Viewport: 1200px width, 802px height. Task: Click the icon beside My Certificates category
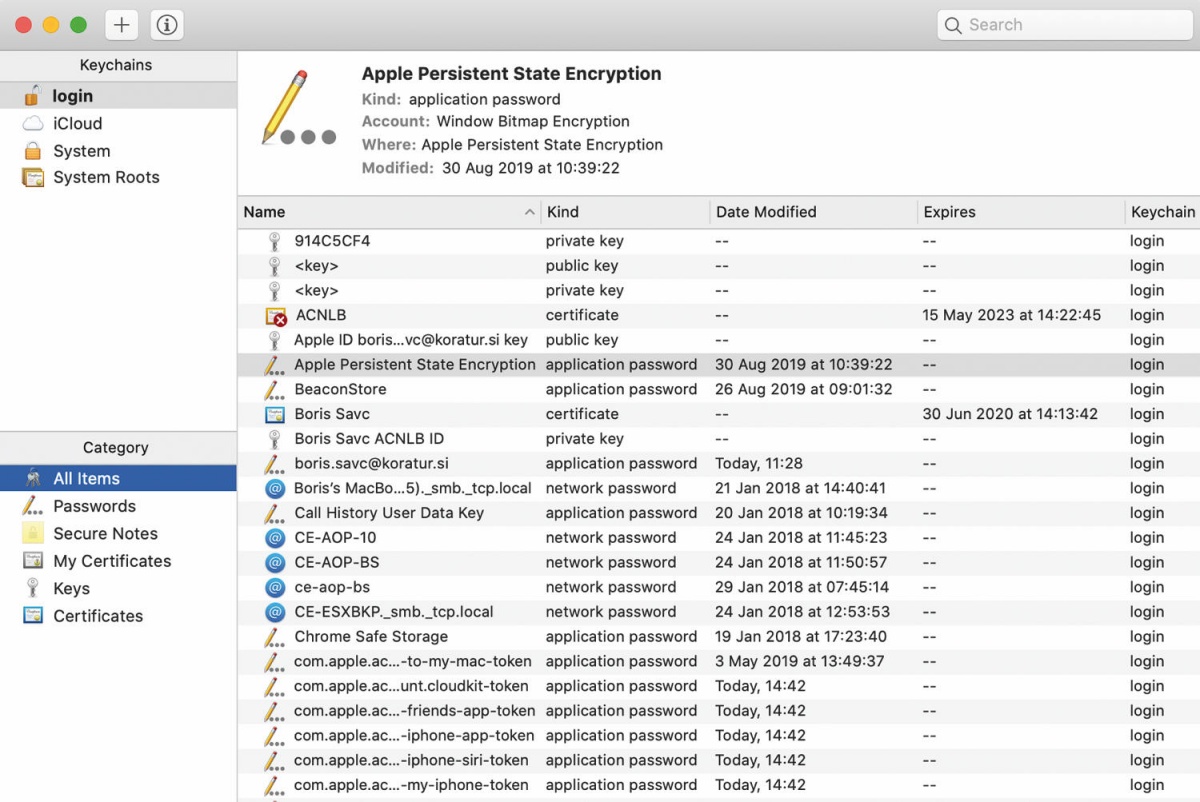tap(33, 561)
